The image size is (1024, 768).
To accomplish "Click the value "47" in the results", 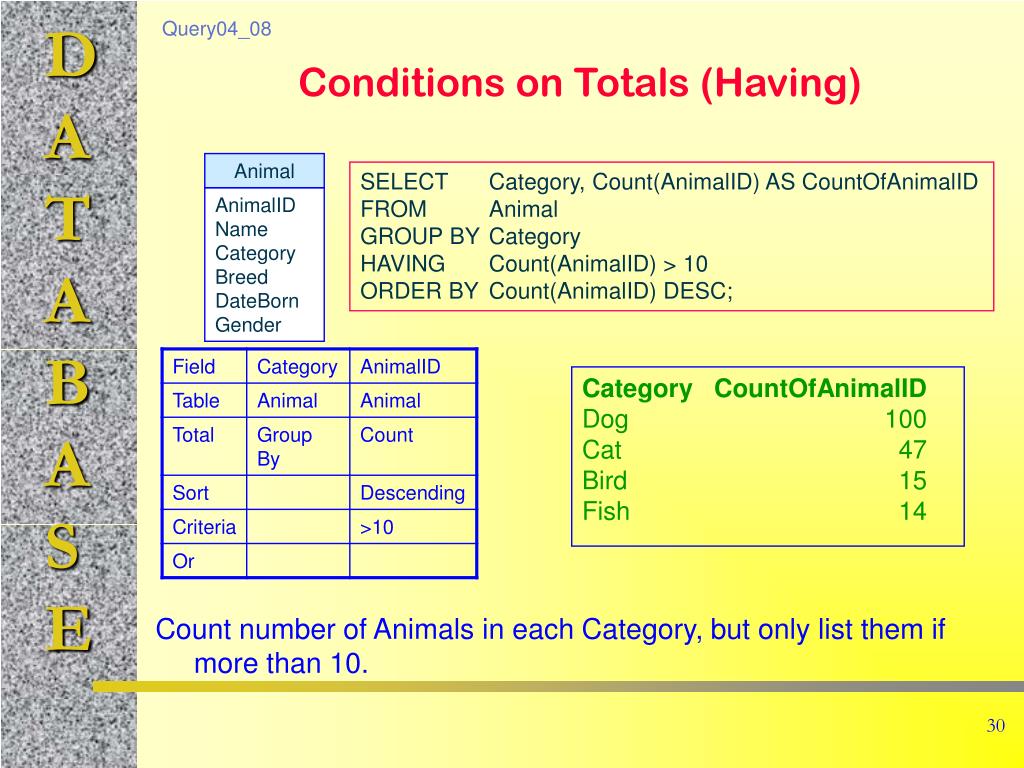I will point(912,450).
